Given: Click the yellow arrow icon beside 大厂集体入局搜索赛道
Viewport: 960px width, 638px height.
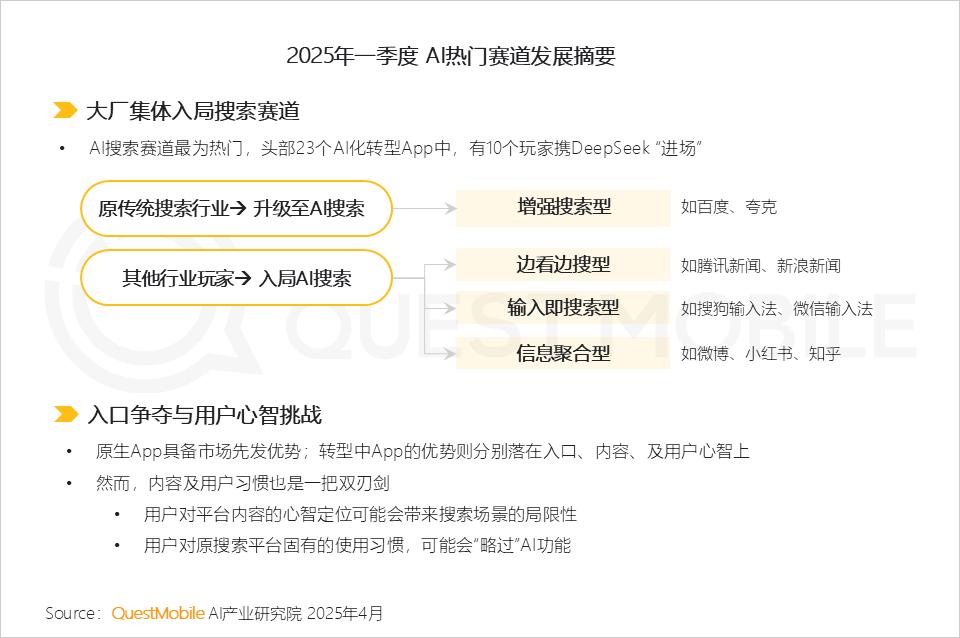Looking at the screenshot, I should click(x=65, y=111).
